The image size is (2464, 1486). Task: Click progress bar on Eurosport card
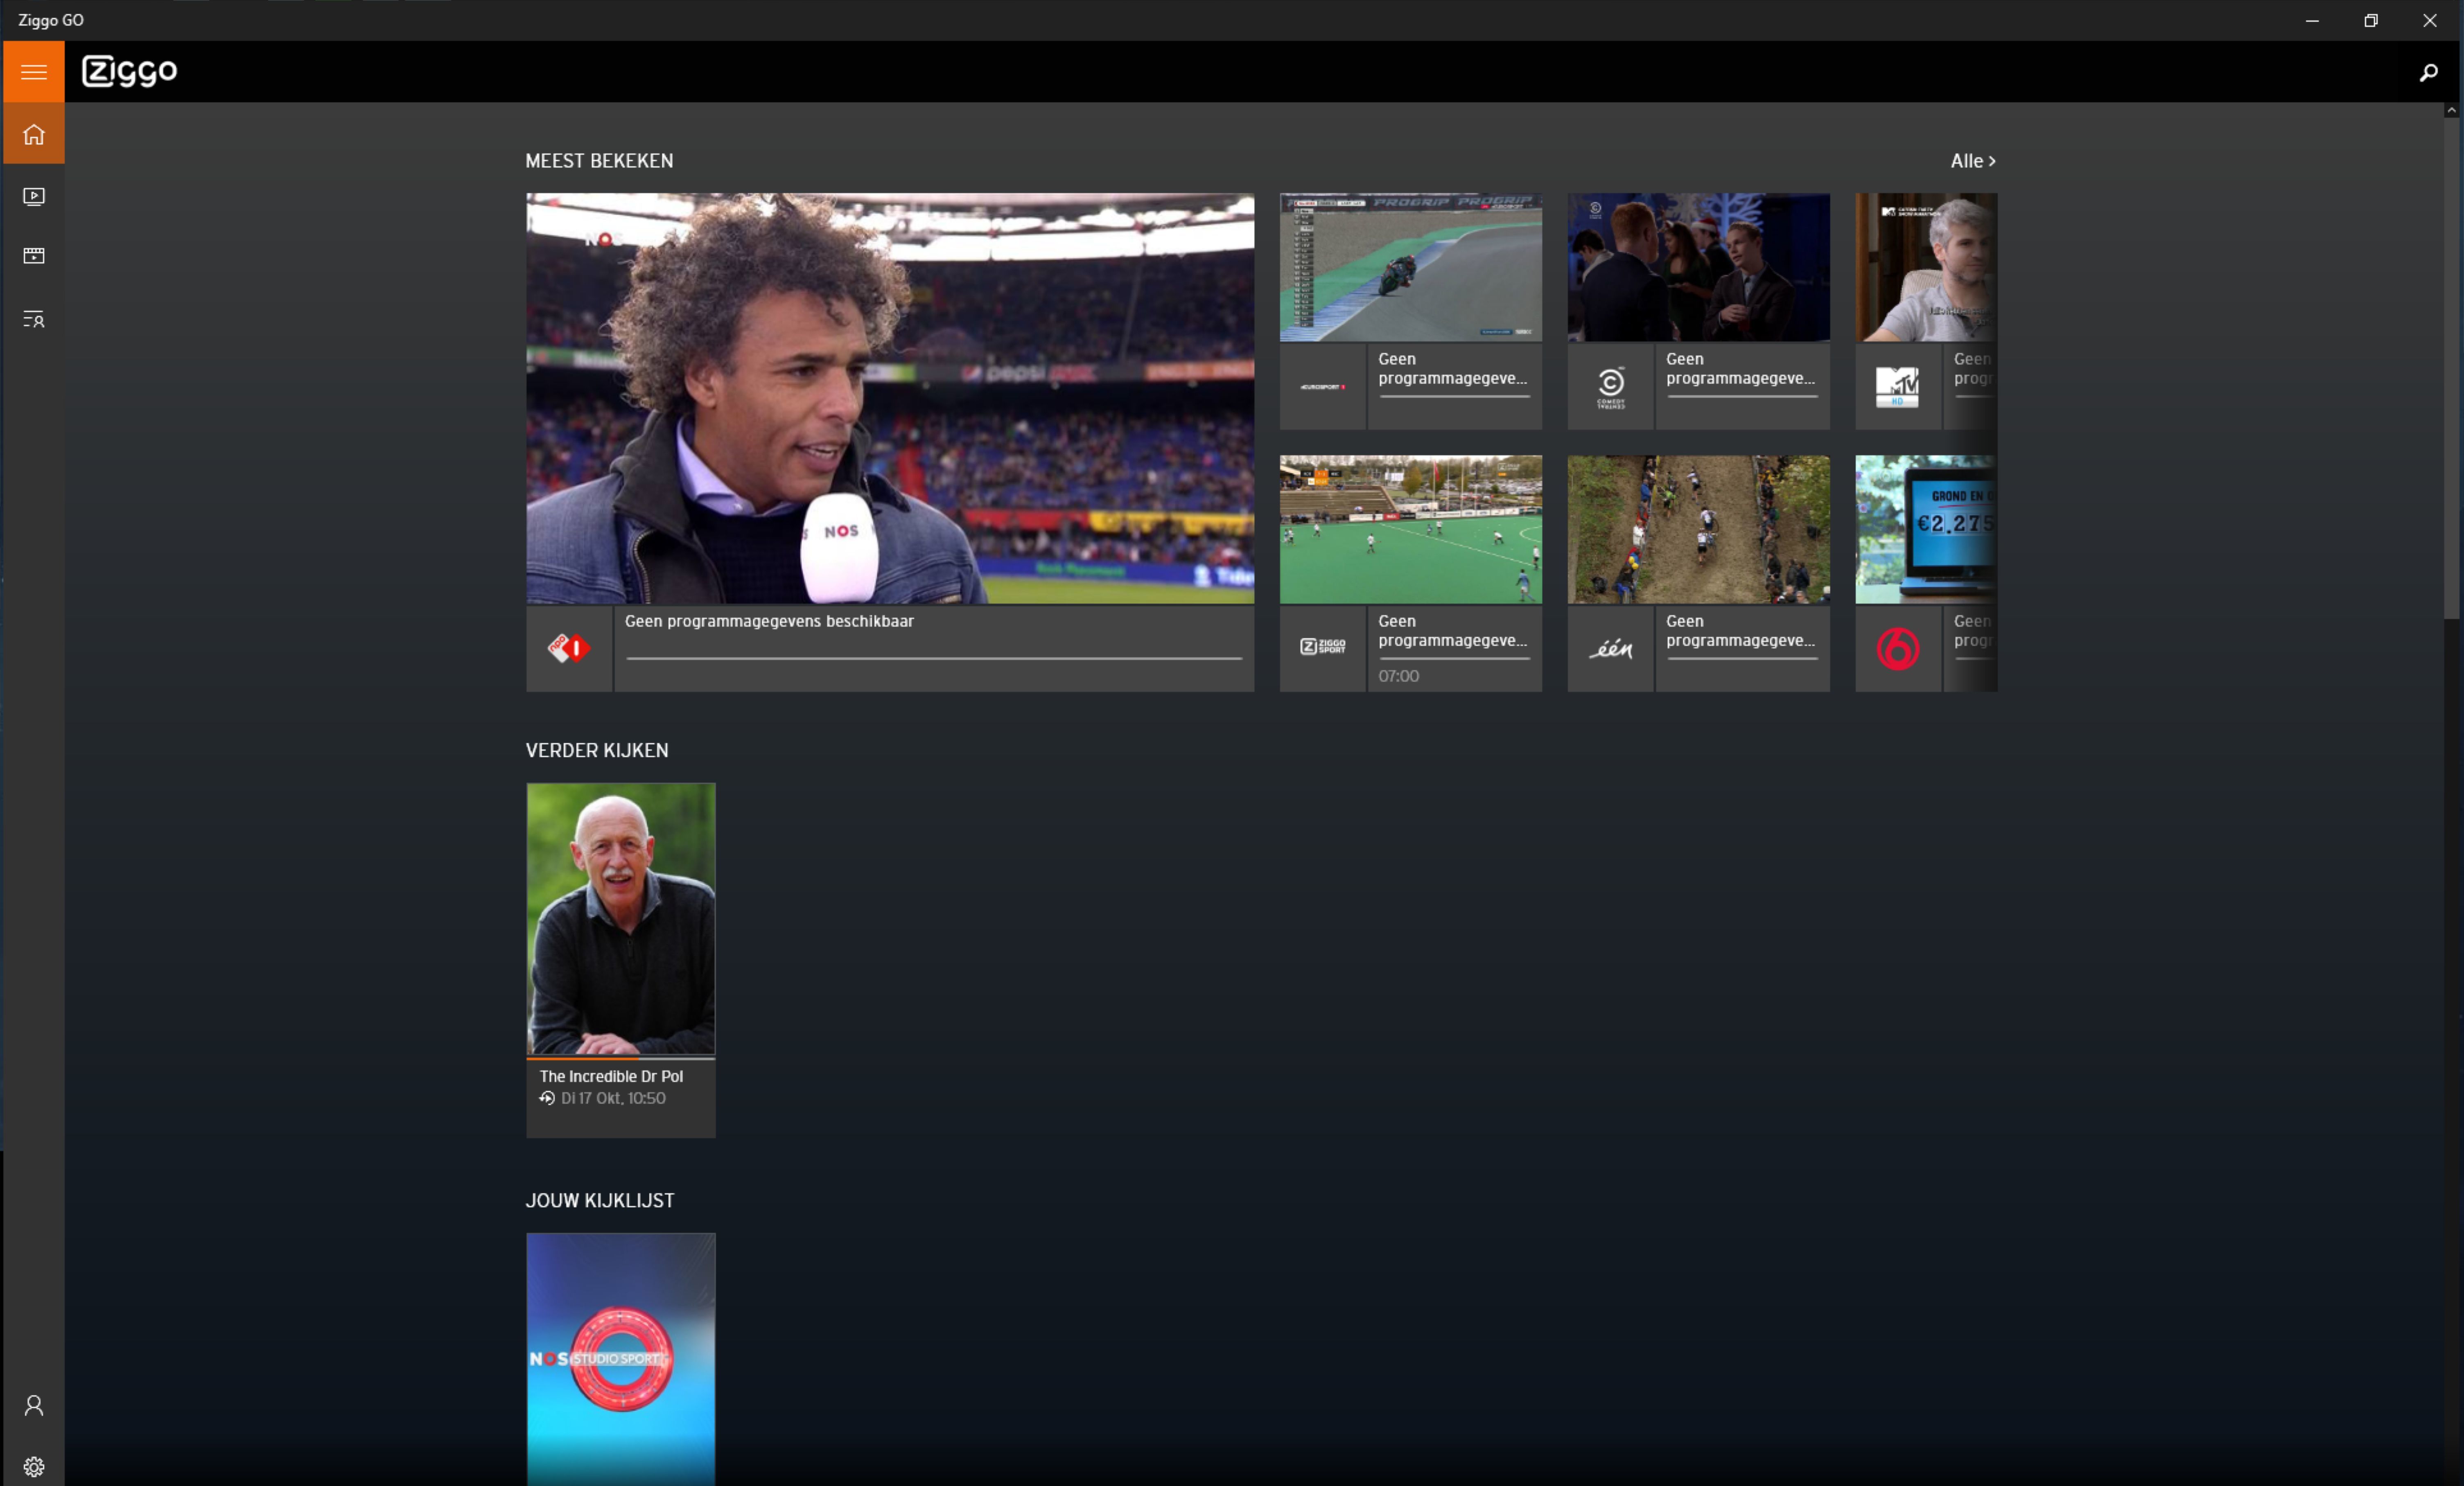[x=1454, y=396]
